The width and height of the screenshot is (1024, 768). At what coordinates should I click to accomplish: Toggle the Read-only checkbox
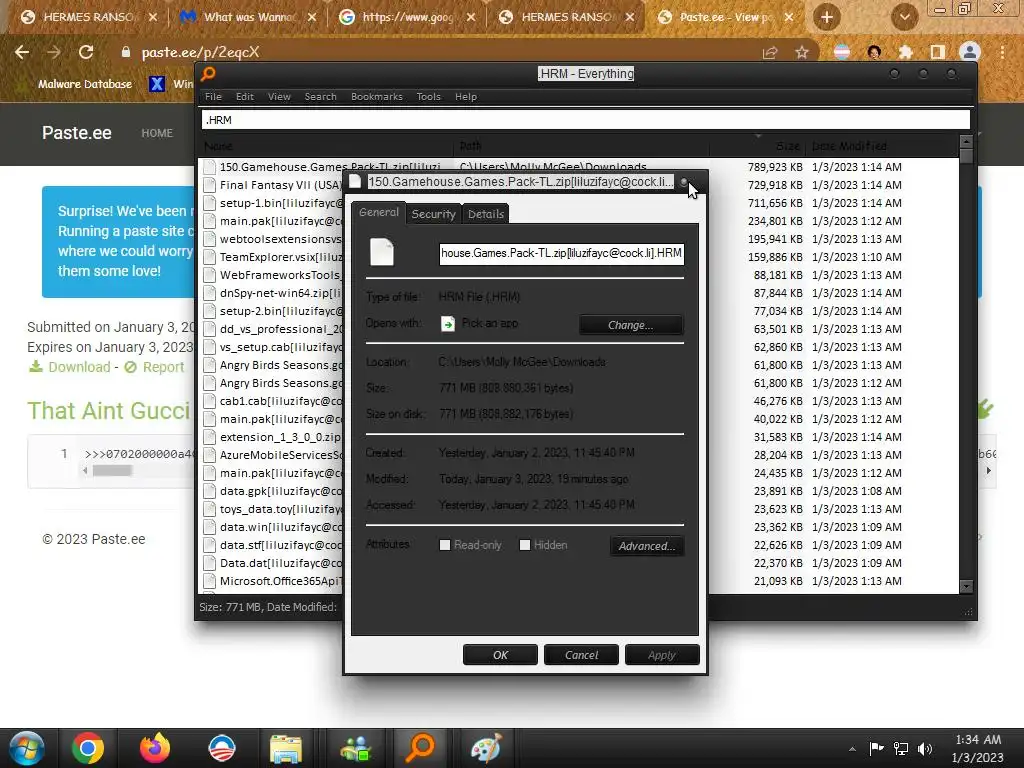(x=445, y=545)
